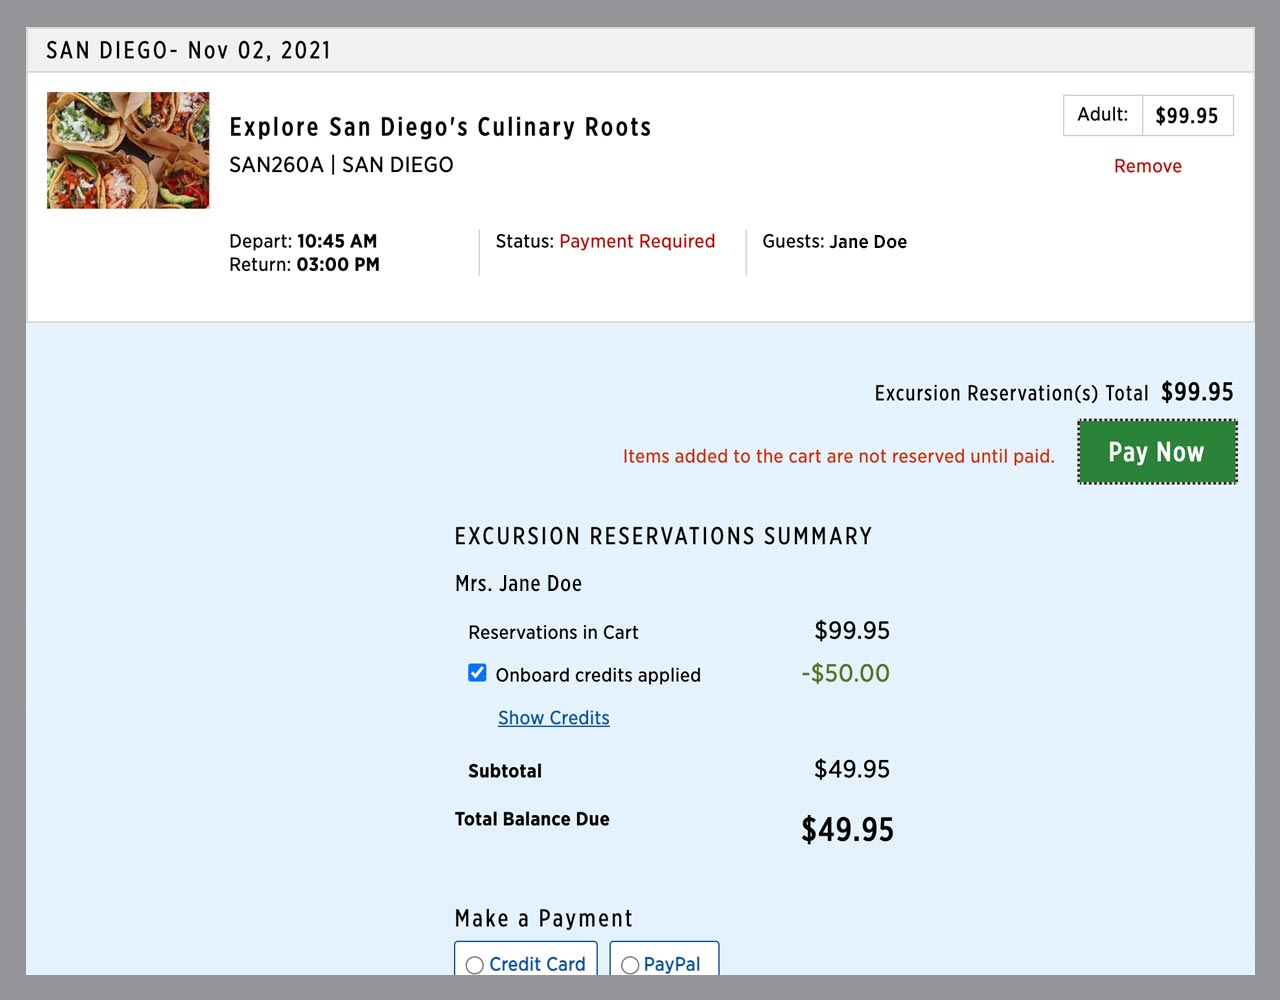The height and width of the screenshot is (1000, 1280).
Task: Click the not reserved until paid notice
Action: pyautogui.click(x=838, y=456)
